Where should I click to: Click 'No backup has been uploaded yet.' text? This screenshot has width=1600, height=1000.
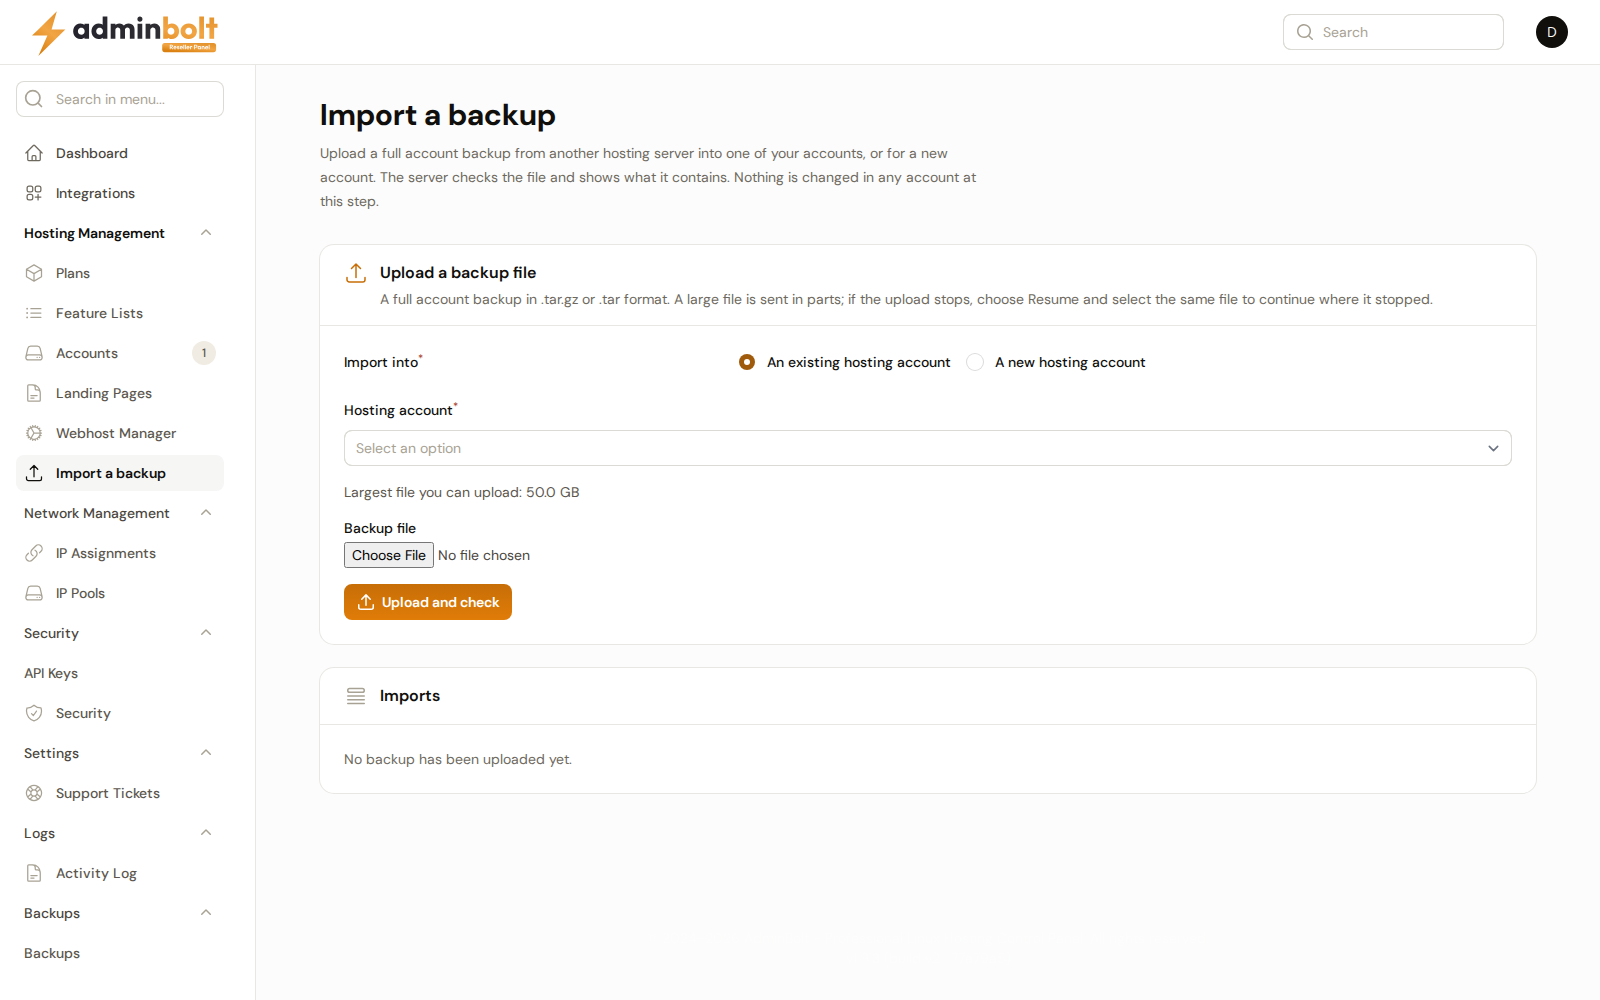point(458,759)
